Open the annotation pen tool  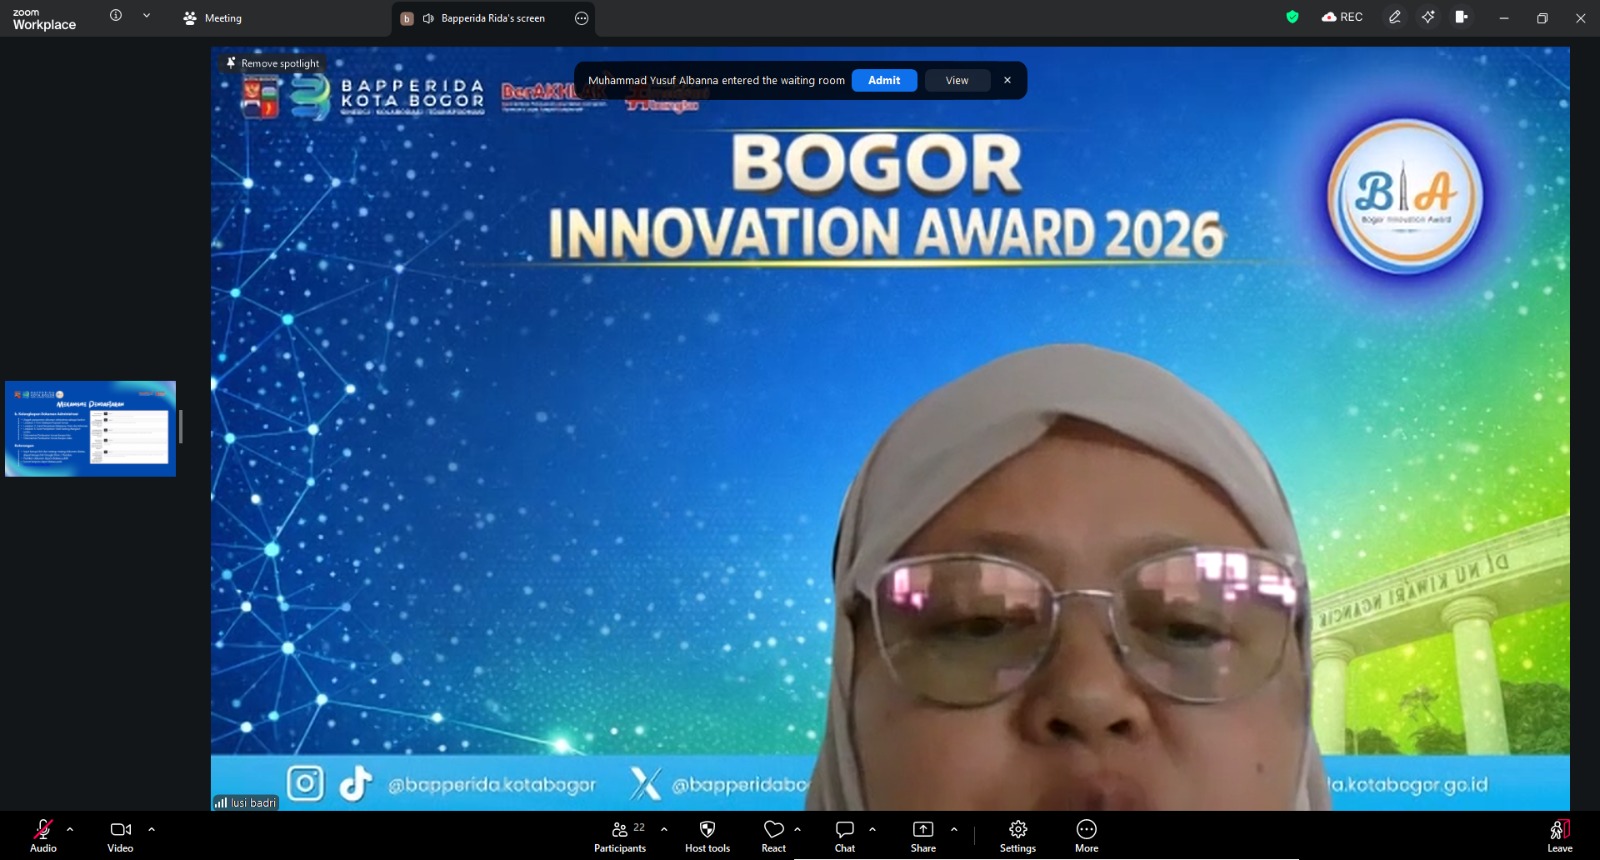(1395, 17)
